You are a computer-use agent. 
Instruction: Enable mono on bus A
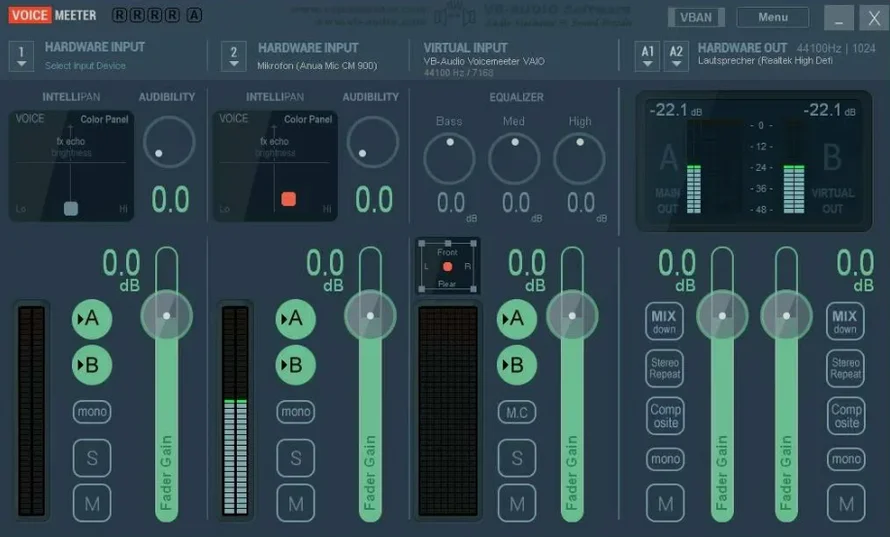pos(665,459)
